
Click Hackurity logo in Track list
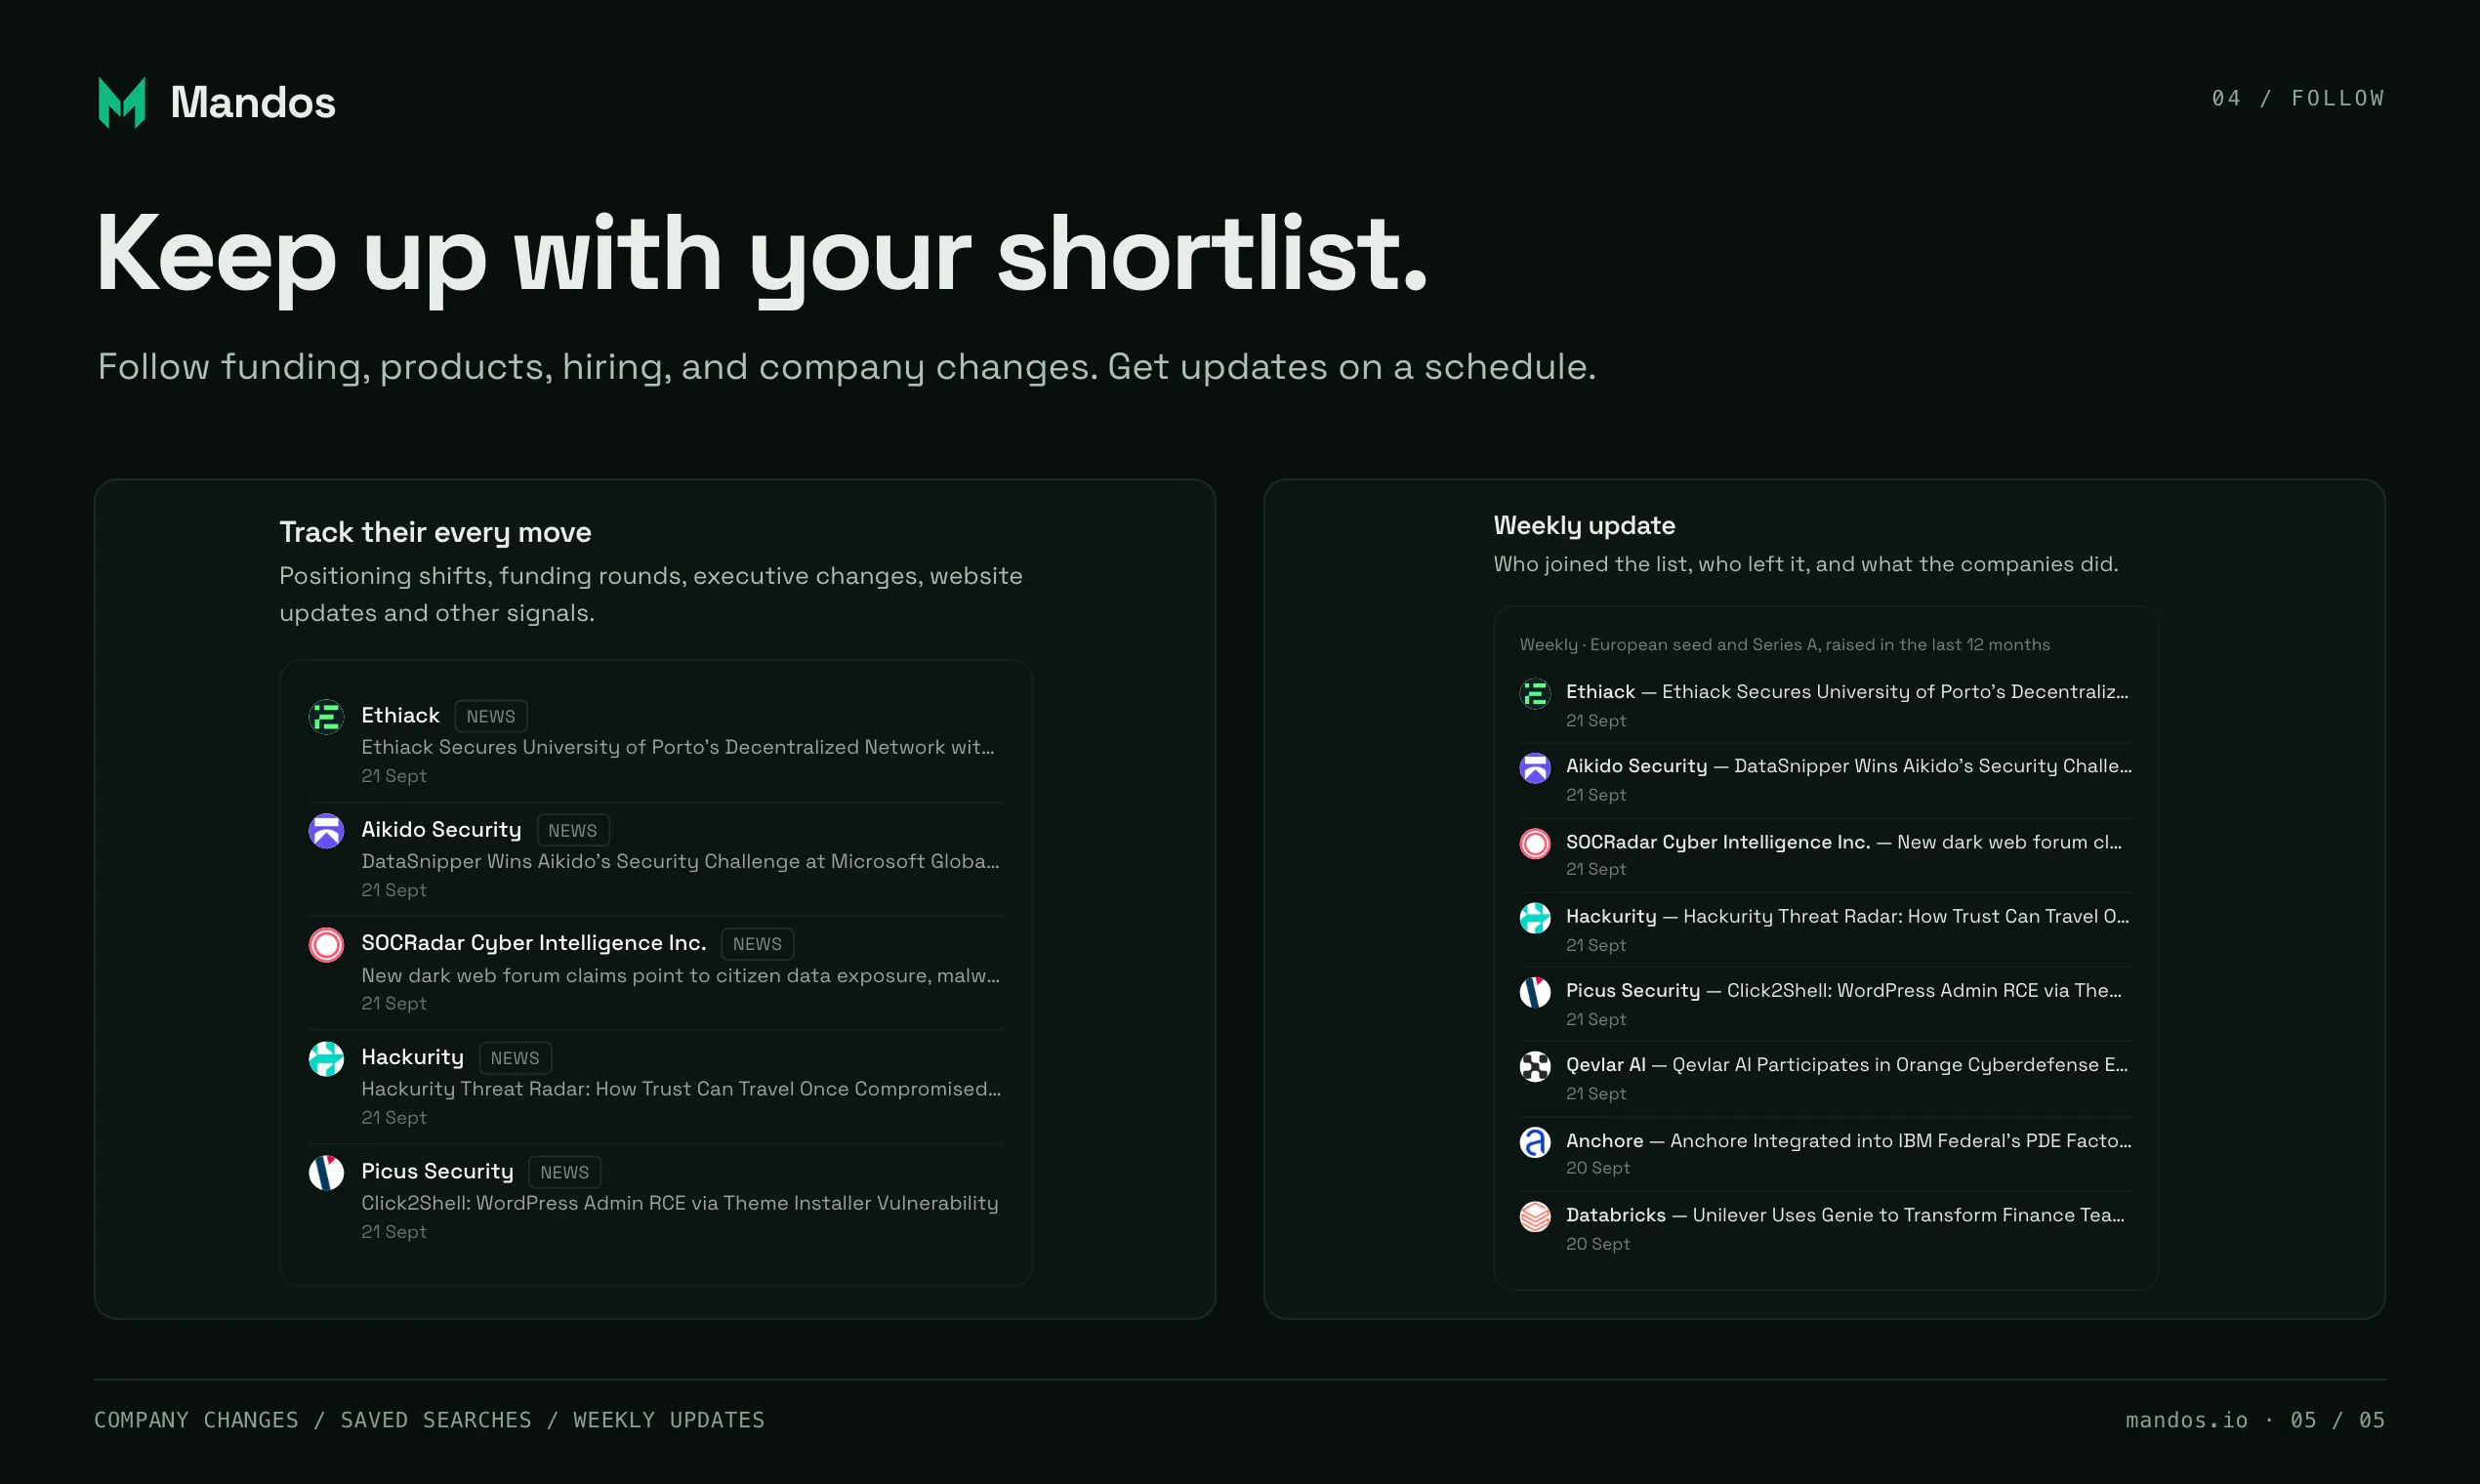(x=326, y=1059)
